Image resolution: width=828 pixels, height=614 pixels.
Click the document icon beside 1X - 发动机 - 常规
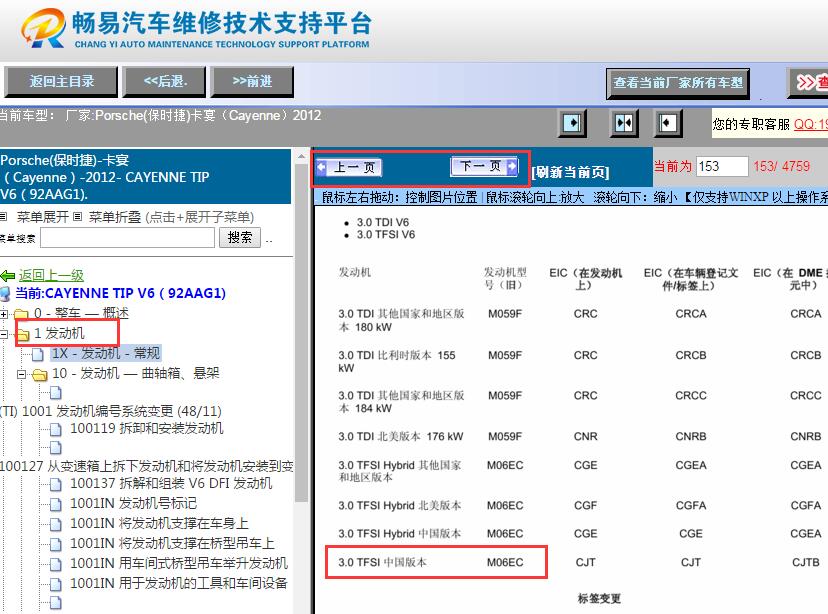[x=37, y=354]
